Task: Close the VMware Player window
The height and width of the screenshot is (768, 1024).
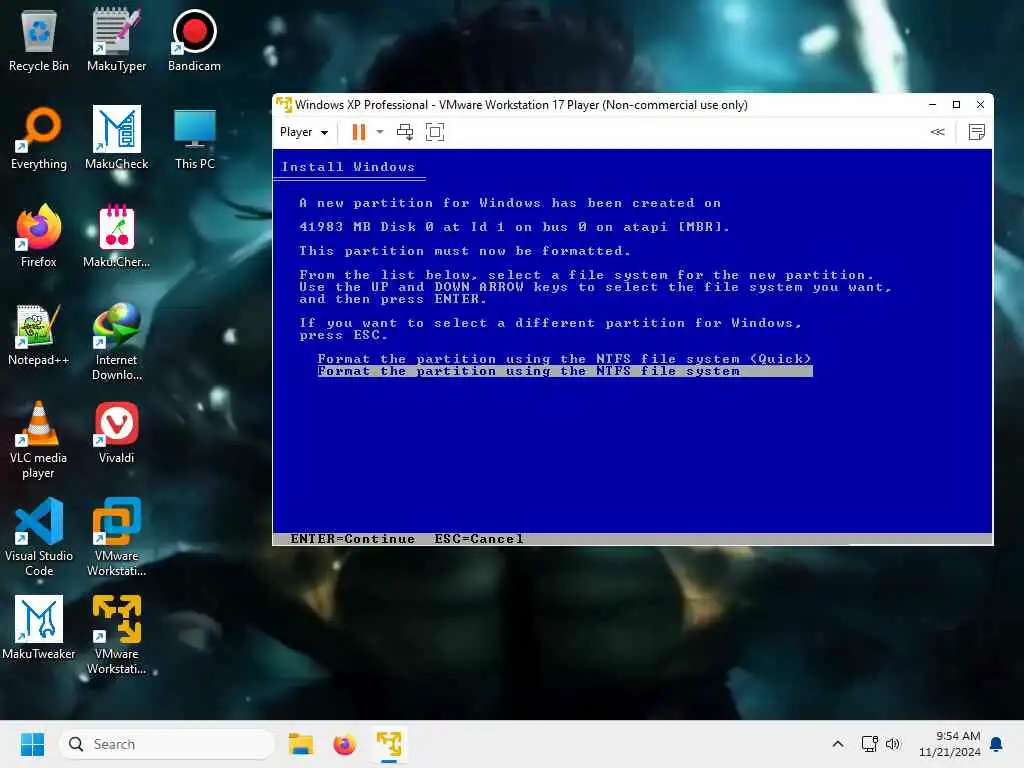Action: click(x=980, y=104)
